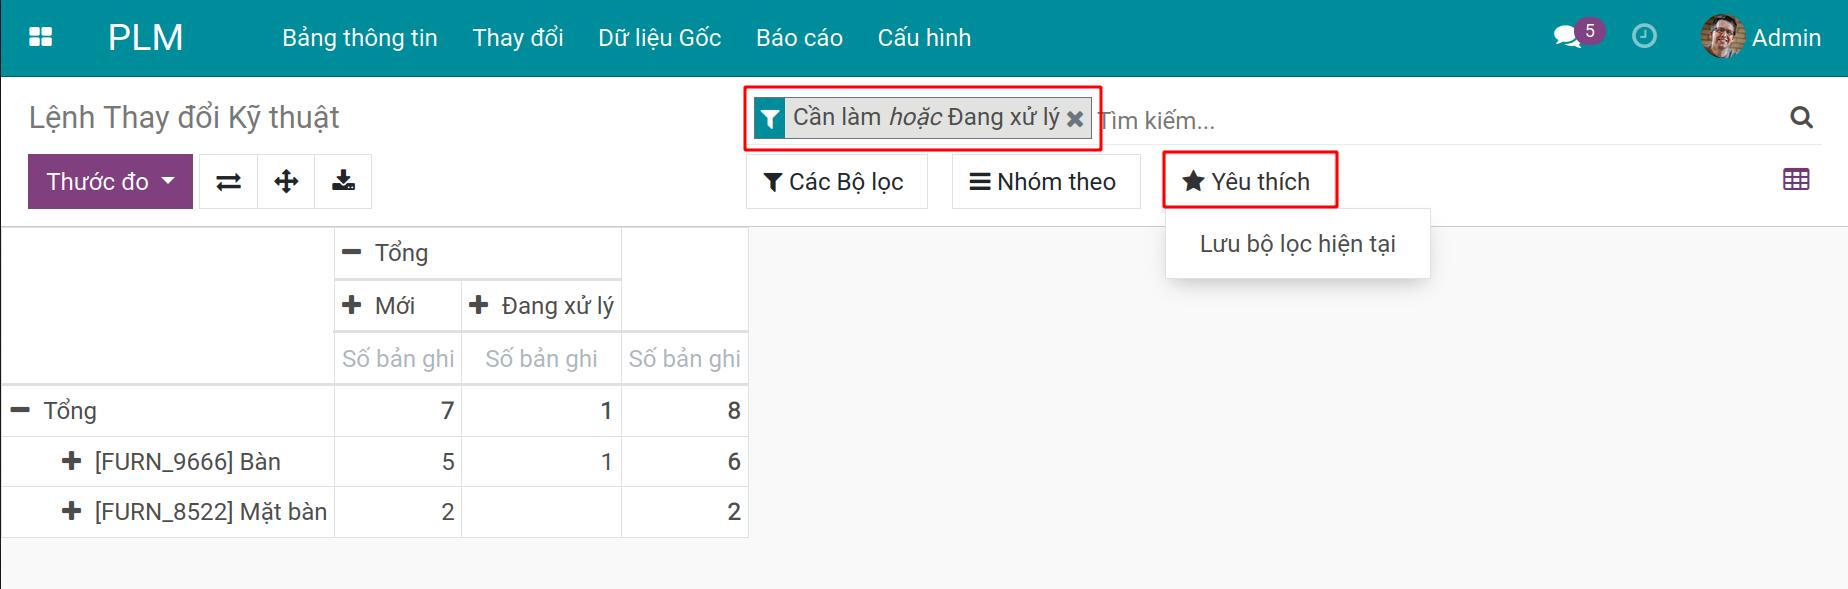Click the search magnifier icon
The image size is (1848, 589).
pos(1802,117)
